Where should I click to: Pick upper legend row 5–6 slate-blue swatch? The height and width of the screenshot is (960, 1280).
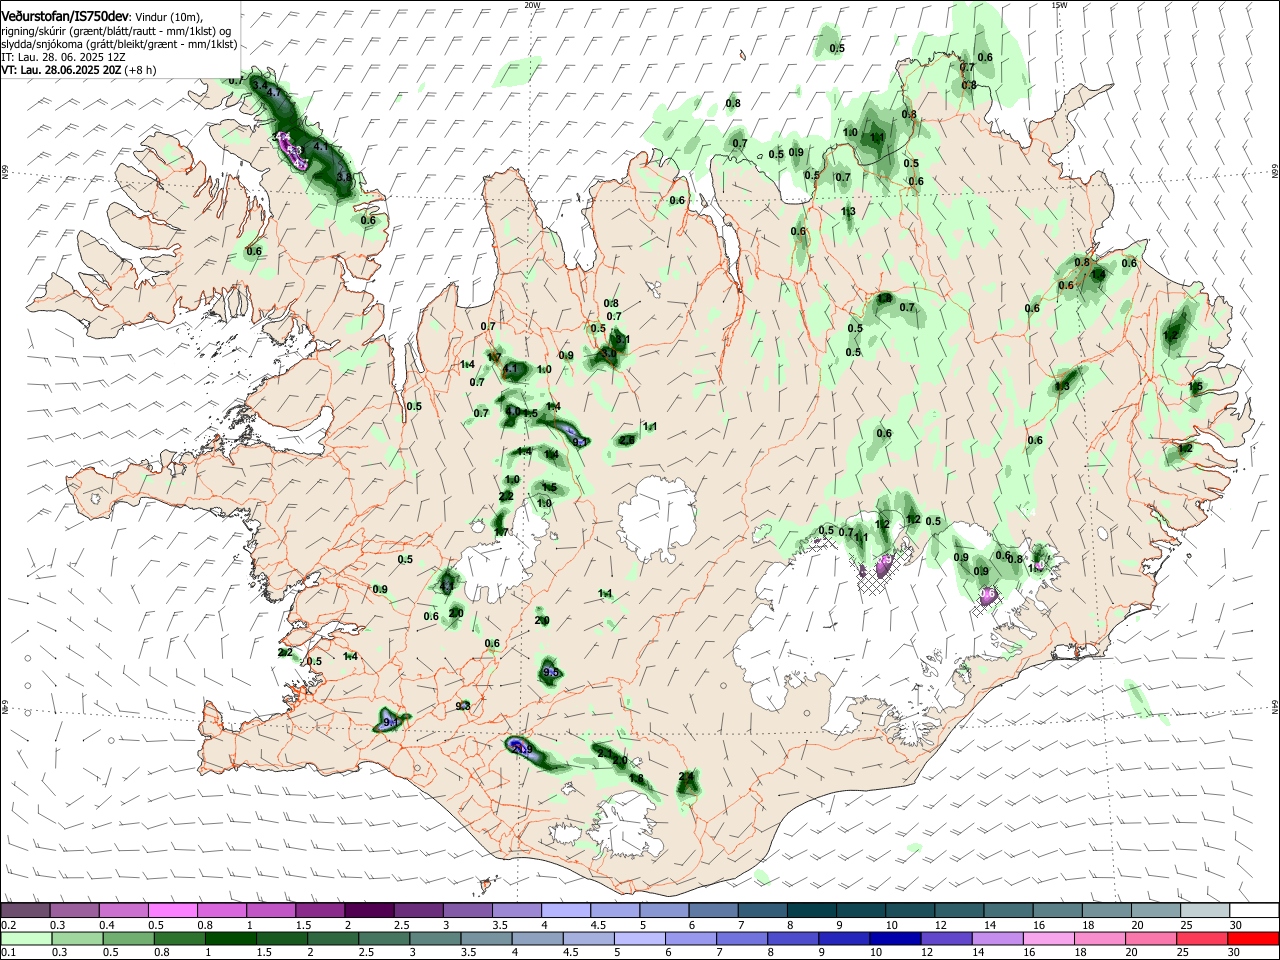(664, 911)
